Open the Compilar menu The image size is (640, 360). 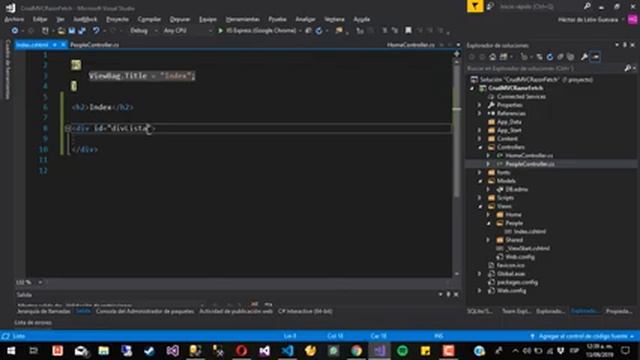tap(149, 19)
